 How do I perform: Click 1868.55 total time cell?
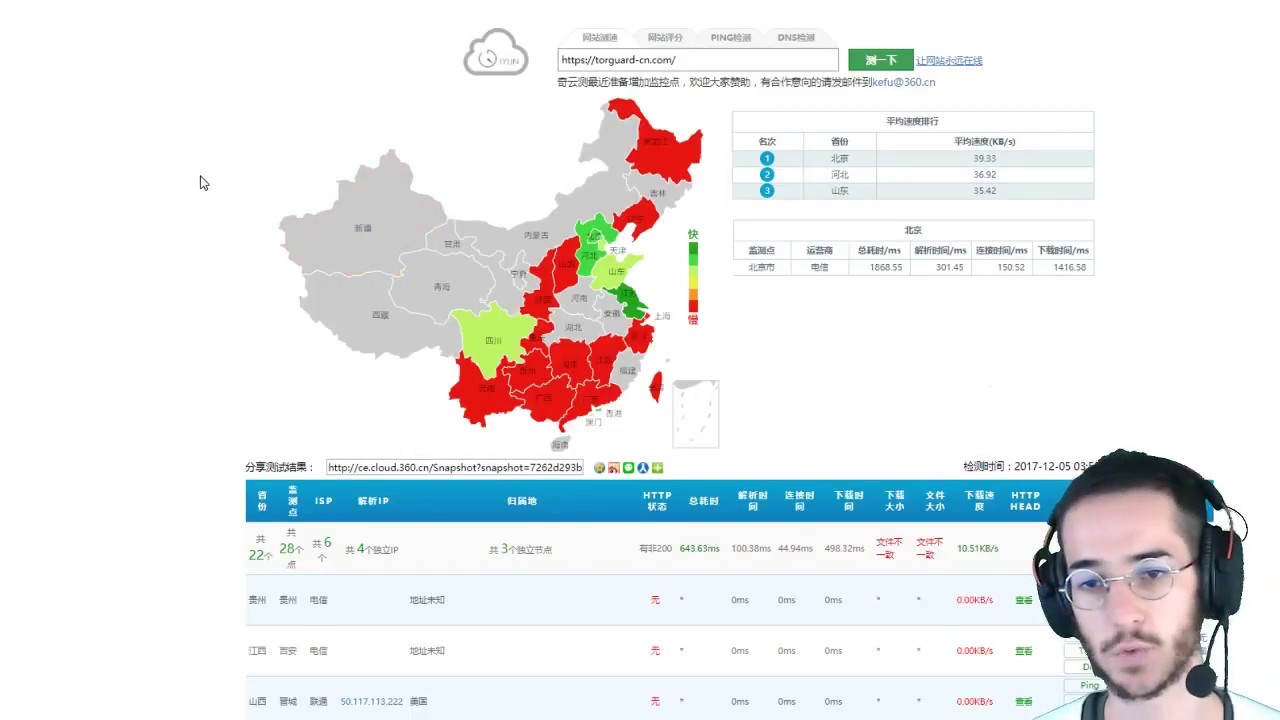886,267
